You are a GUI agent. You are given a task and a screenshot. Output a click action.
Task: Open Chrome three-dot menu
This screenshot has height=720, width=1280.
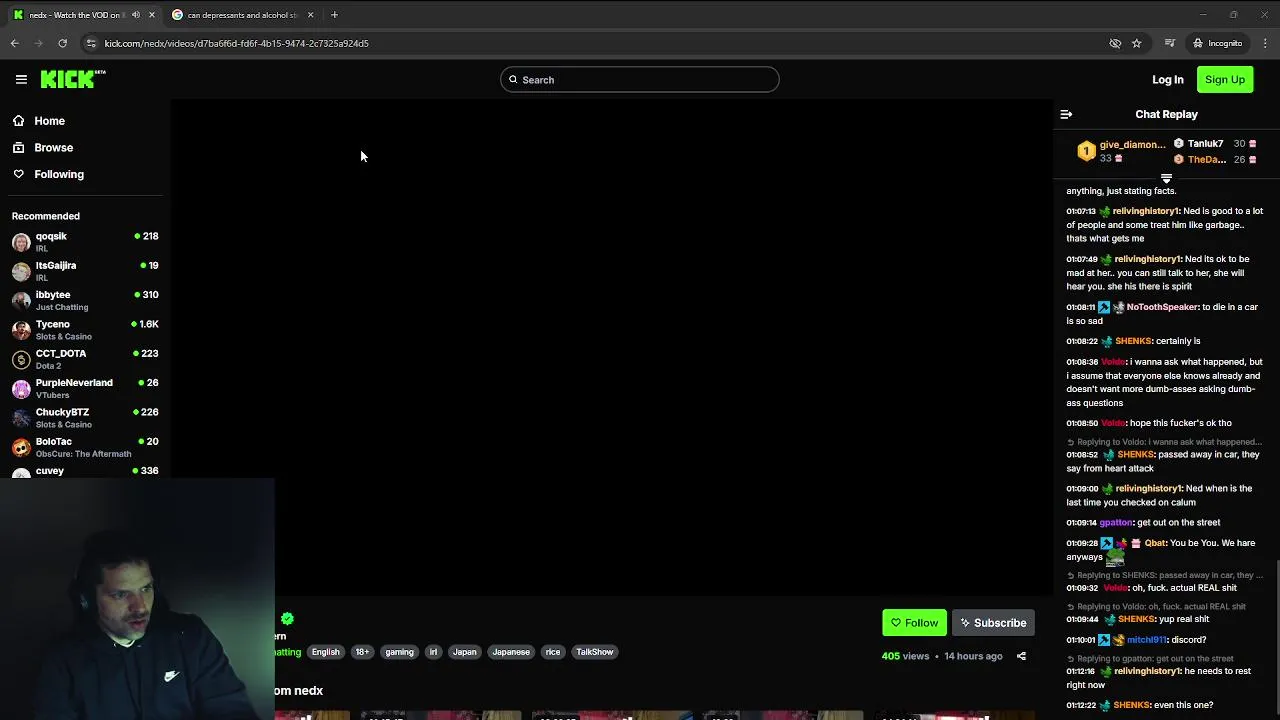[1266, 43]
